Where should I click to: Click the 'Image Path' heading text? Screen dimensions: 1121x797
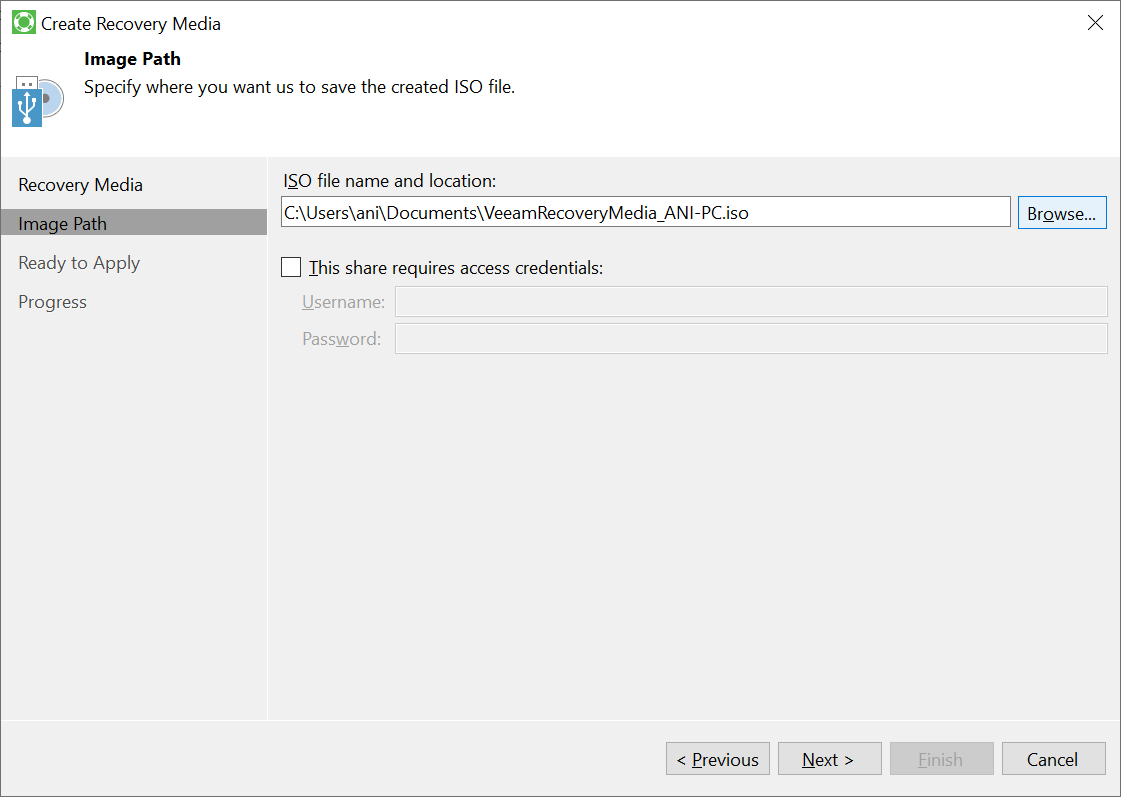132,59
